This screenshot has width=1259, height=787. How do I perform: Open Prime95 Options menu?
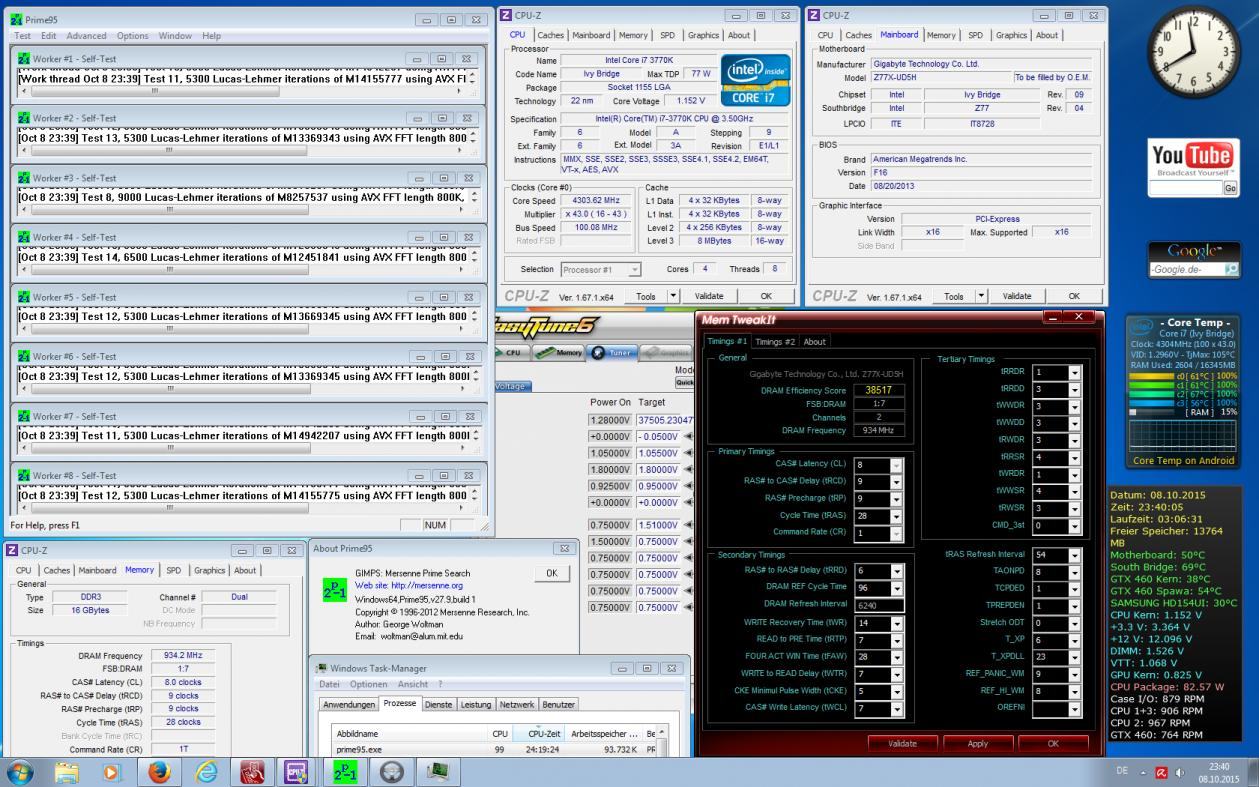[133, 36]
